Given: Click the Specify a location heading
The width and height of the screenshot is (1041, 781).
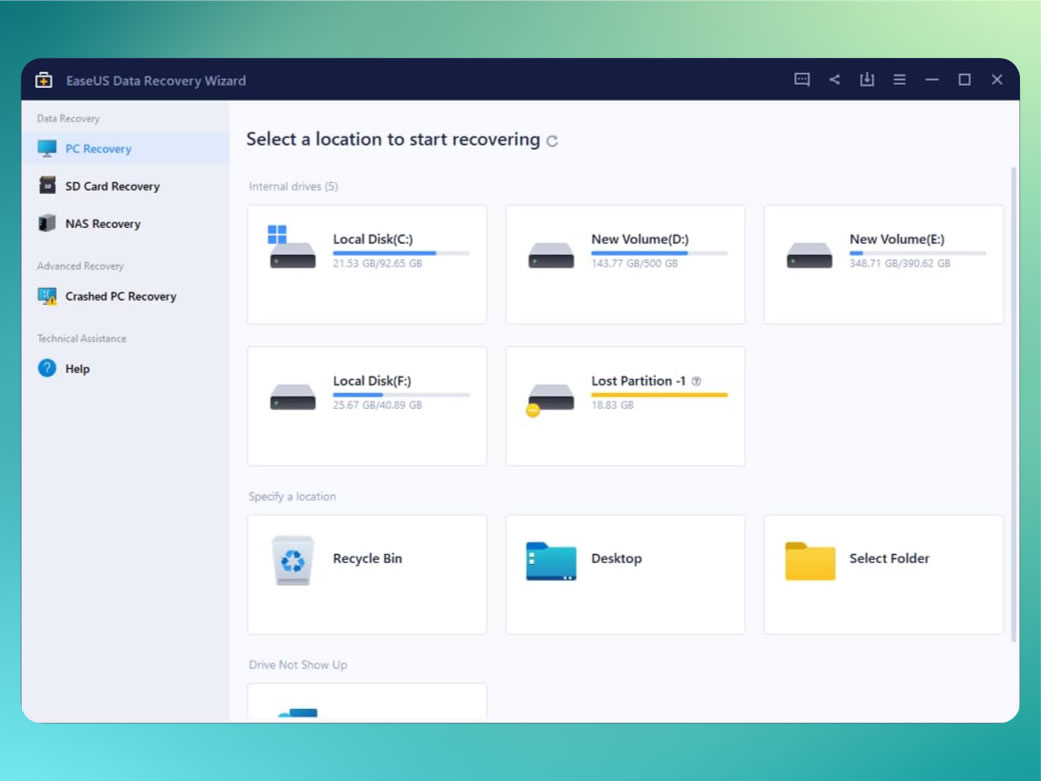Looking at the screenshot, I should point(292,497).
